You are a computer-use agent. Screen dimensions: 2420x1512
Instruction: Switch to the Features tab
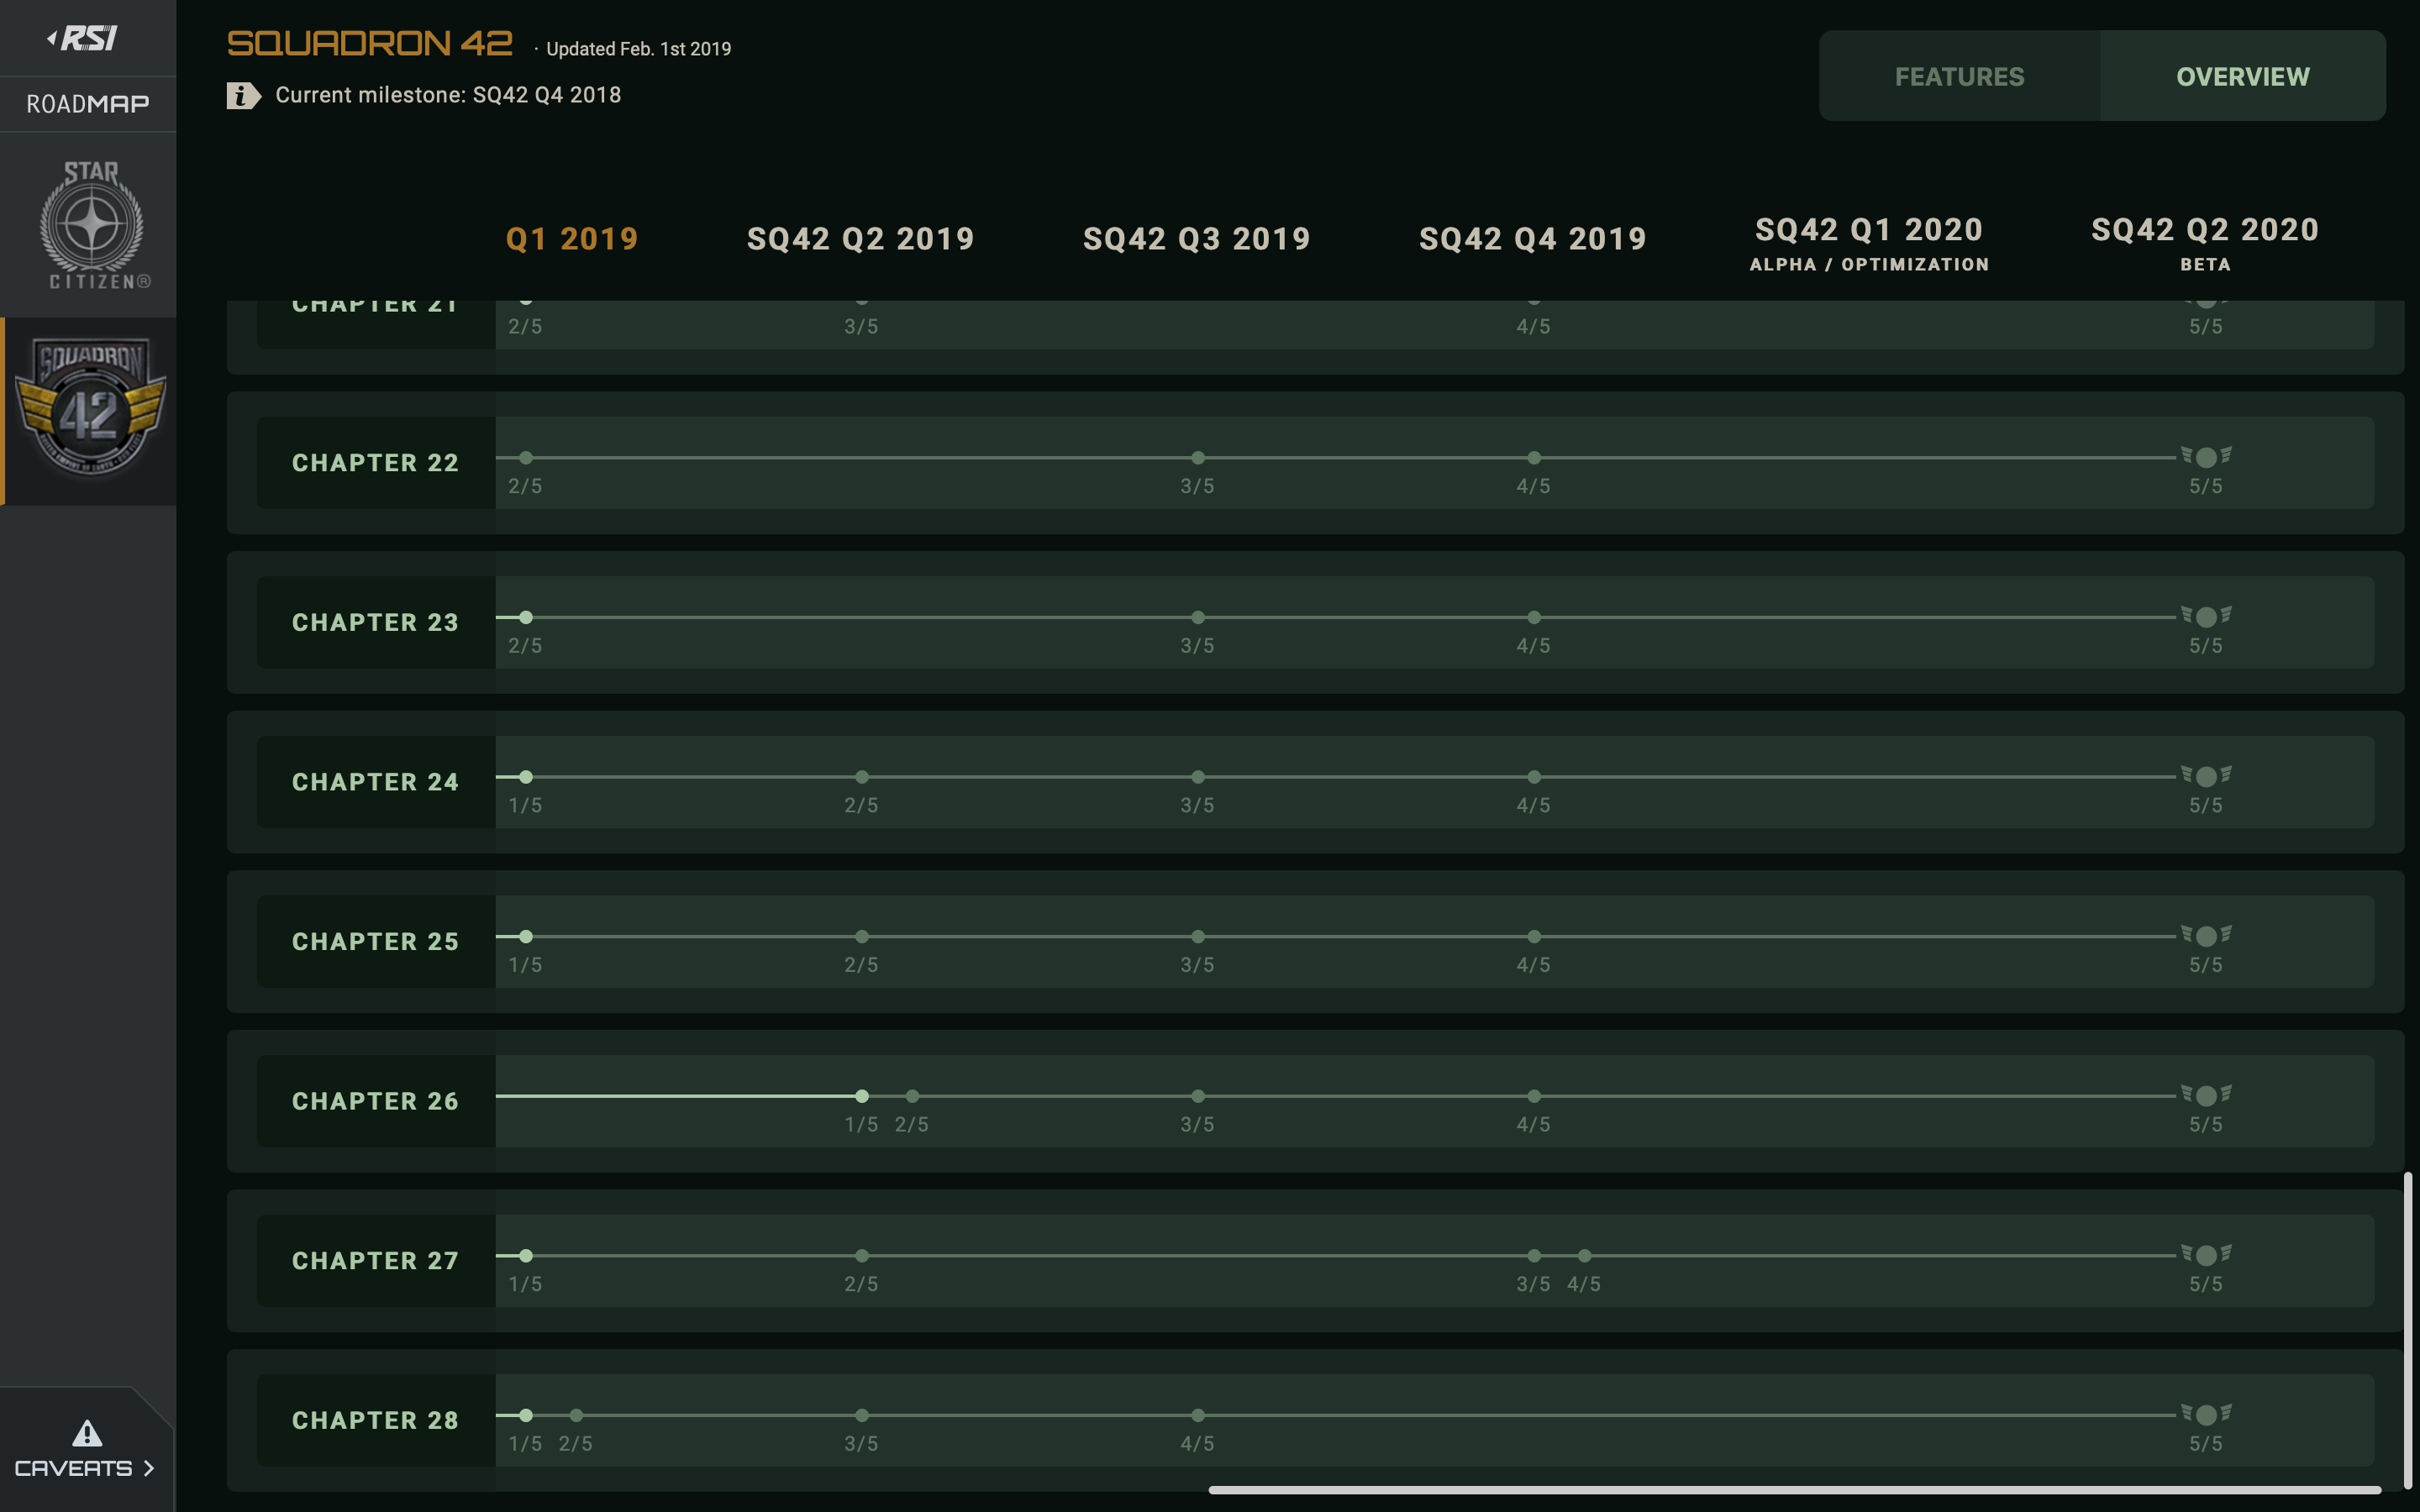click(1959, 77)
